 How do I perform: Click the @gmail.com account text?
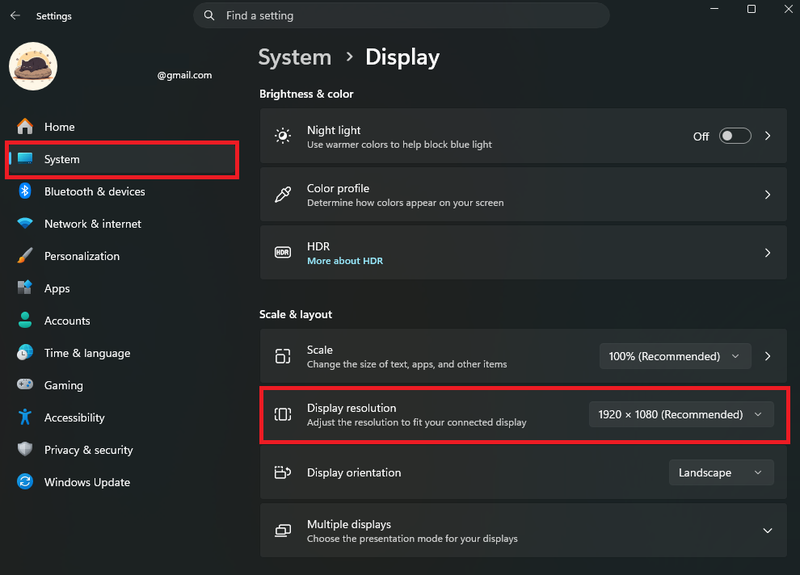pos(184,75)
